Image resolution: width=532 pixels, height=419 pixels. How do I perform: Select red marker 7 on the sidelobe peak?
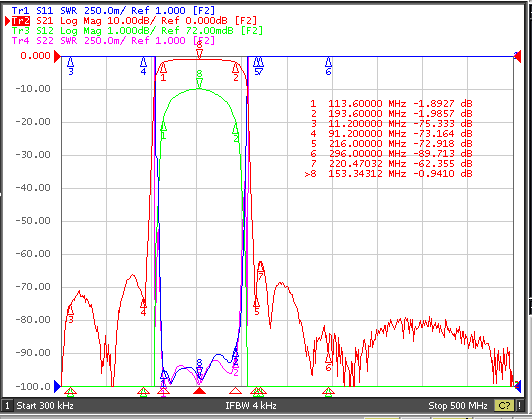[x=261, y=271]
